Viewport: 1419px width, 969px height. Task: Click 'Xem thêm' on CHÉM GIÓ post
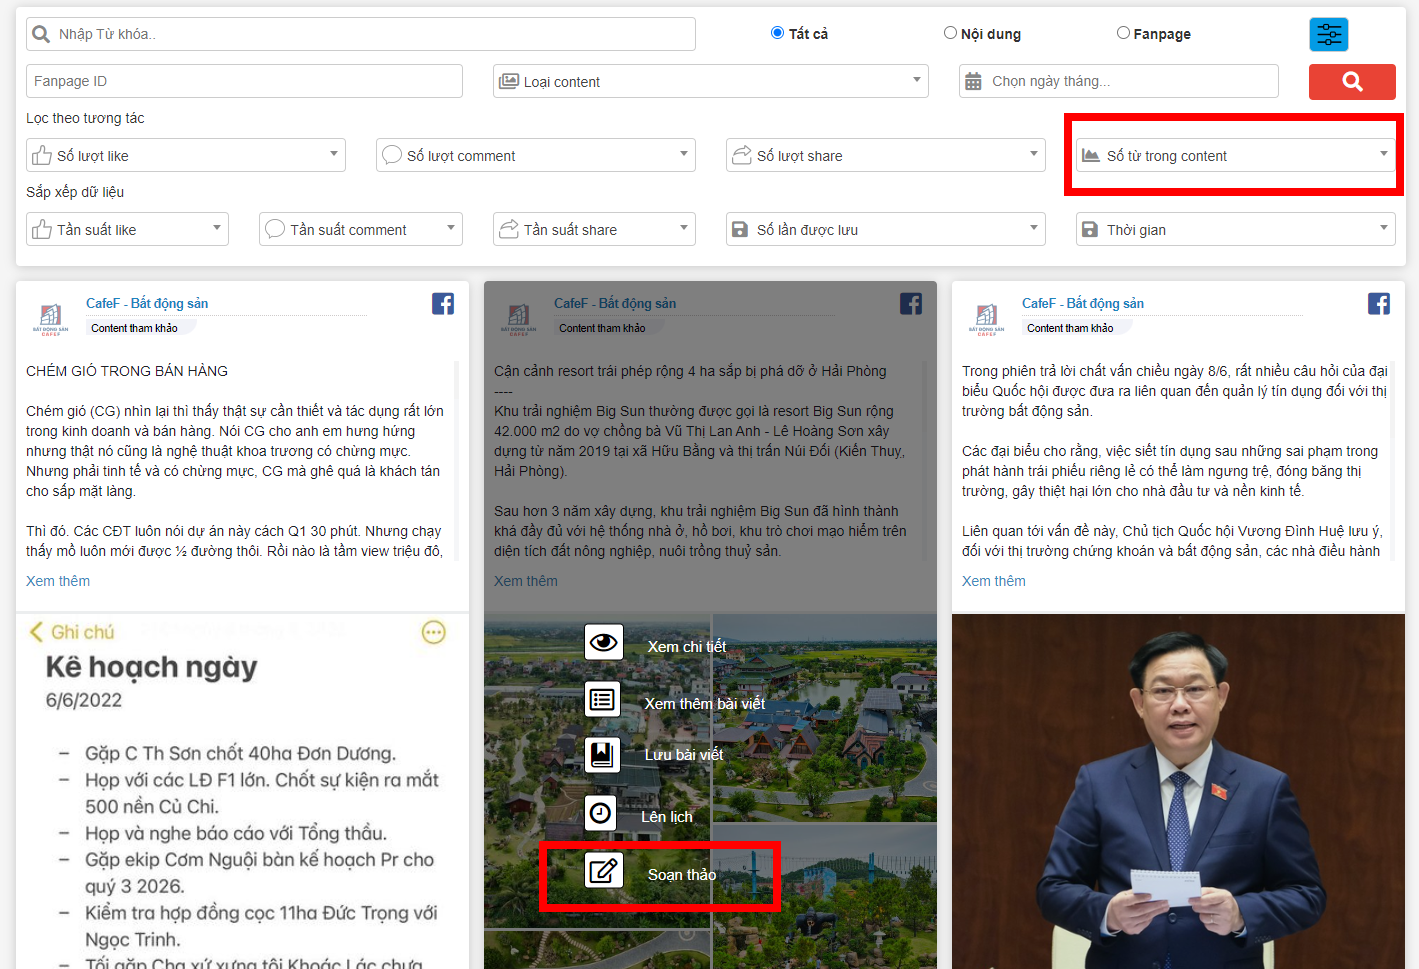point(58,581)
